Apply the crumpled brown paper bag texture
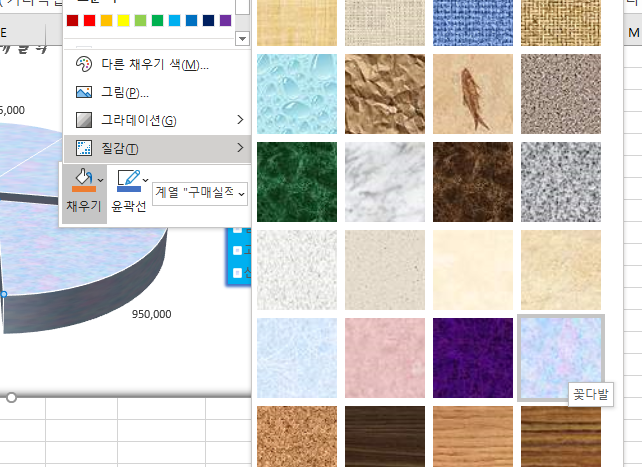The width and height of the screenshot is (642, 467). (385, 93)
